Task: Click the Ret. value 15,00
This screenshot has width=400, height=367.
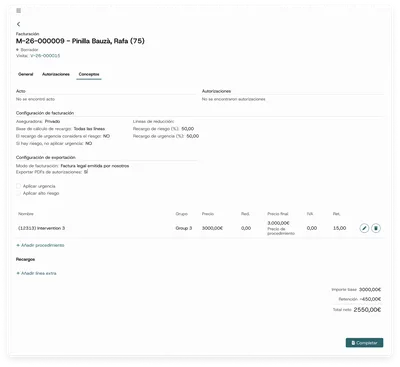Action: [x=339, y=228]
